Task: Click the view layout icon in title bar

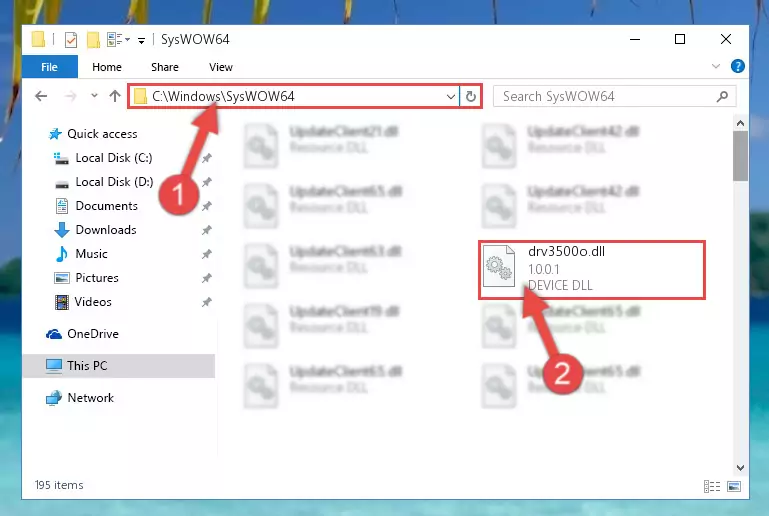Action: (x=118, y=40)
